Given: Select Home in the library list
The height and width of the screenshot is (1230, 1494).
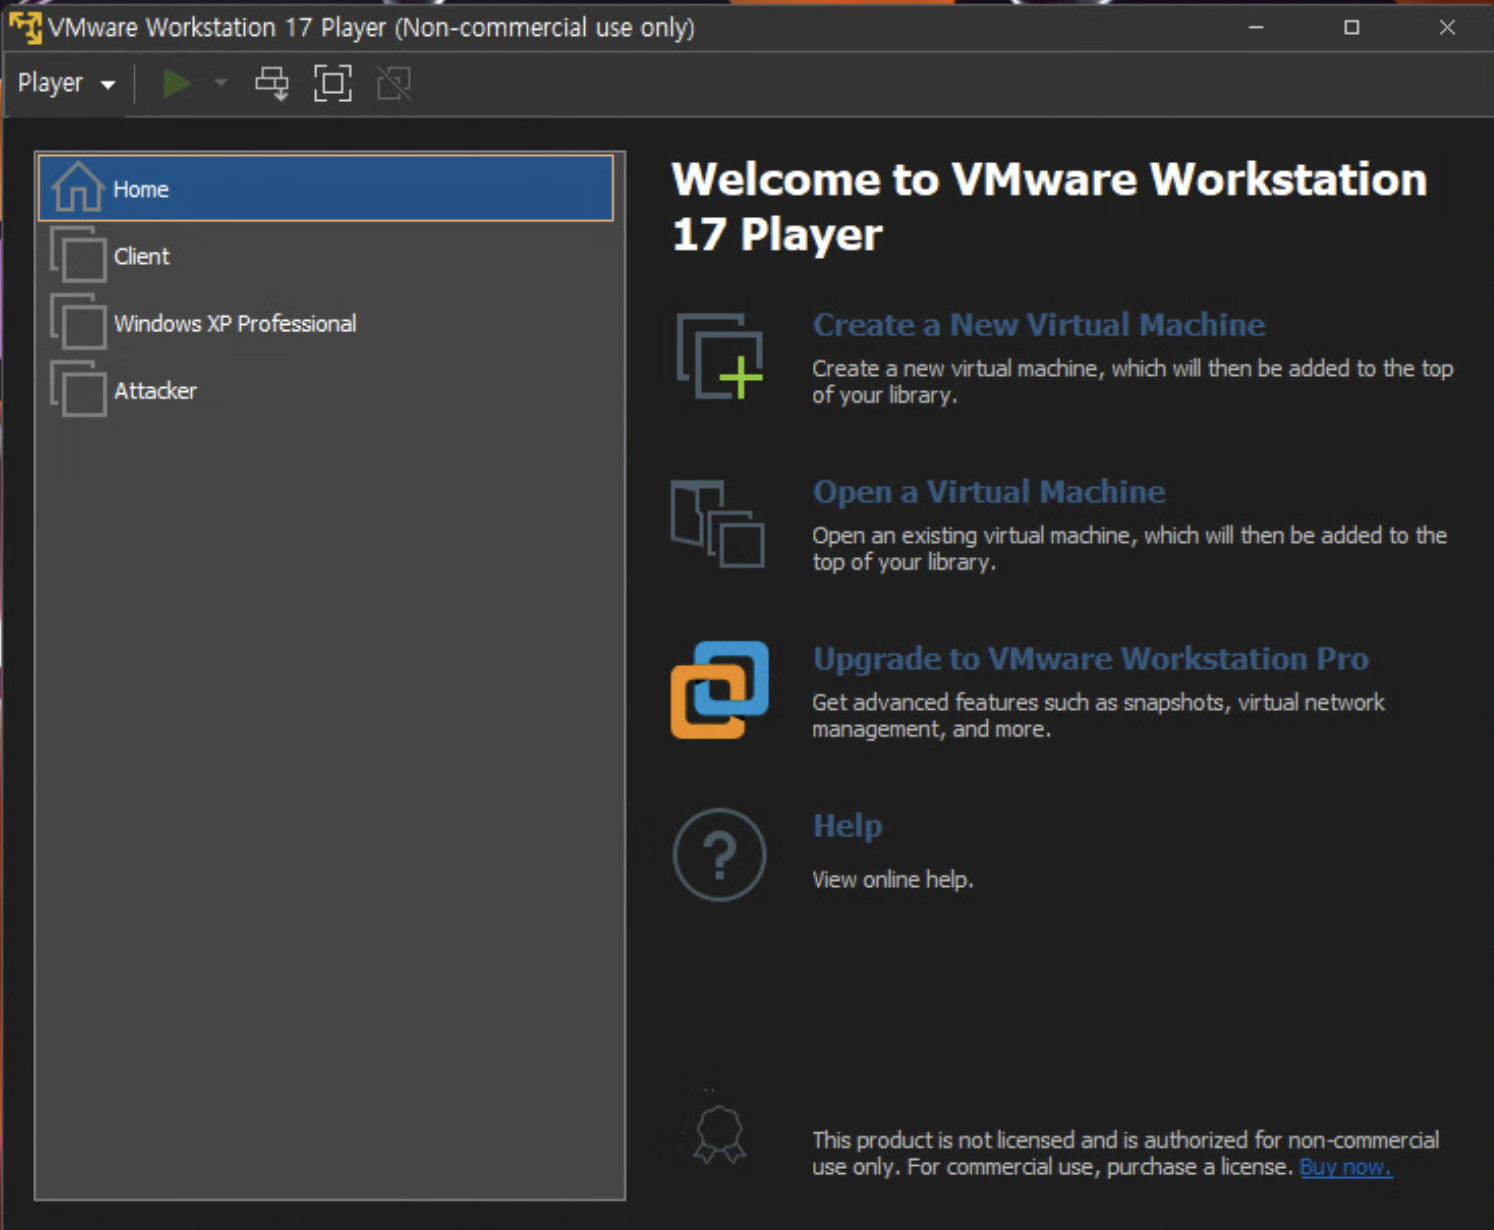Looking at the screenshot, I should [326, 188].
